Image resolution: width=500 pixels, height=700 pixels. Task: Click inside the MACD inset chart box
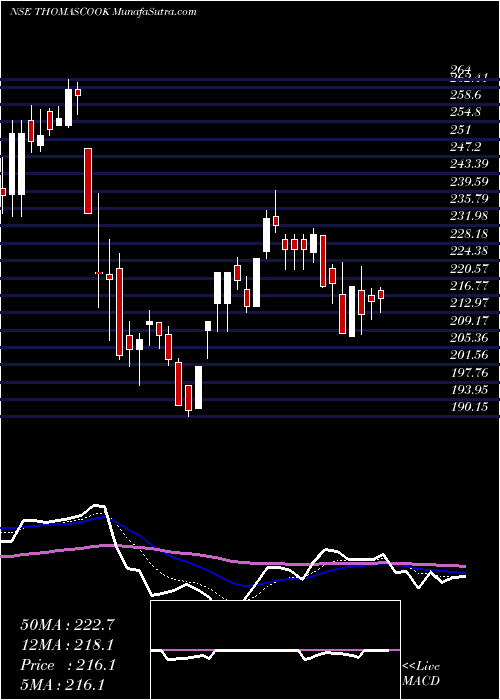point(275,650)
